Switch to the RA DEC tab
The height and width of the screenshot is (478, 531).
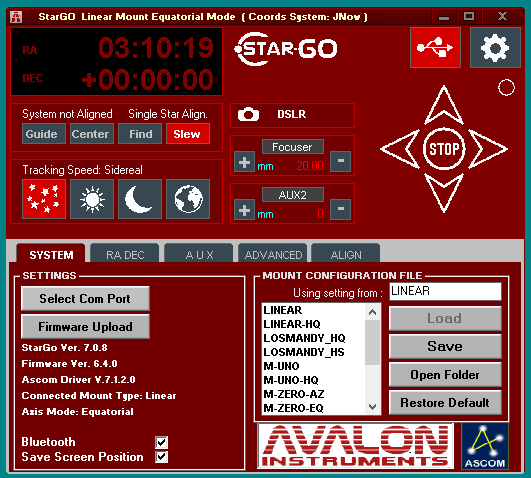tap(125, 254)
